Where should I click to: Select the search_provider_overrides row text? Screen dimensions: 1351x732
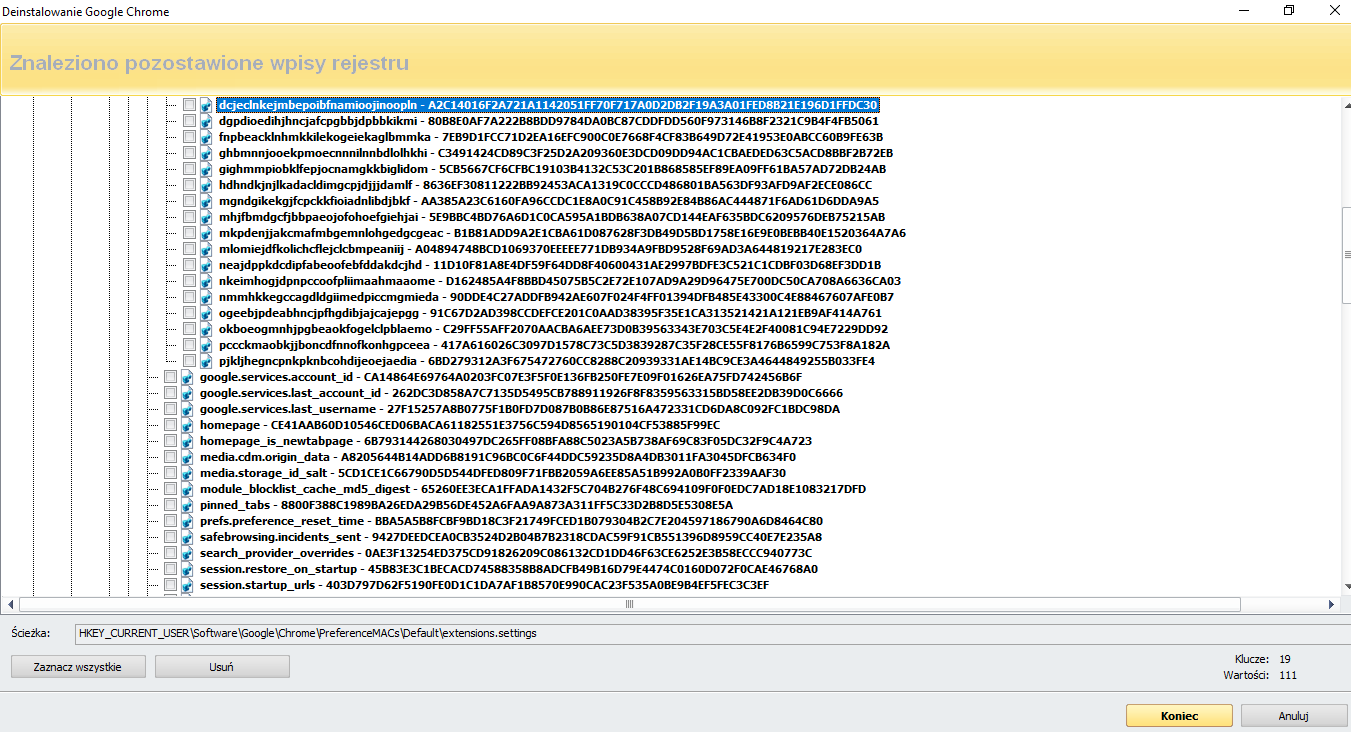[506, 553]
